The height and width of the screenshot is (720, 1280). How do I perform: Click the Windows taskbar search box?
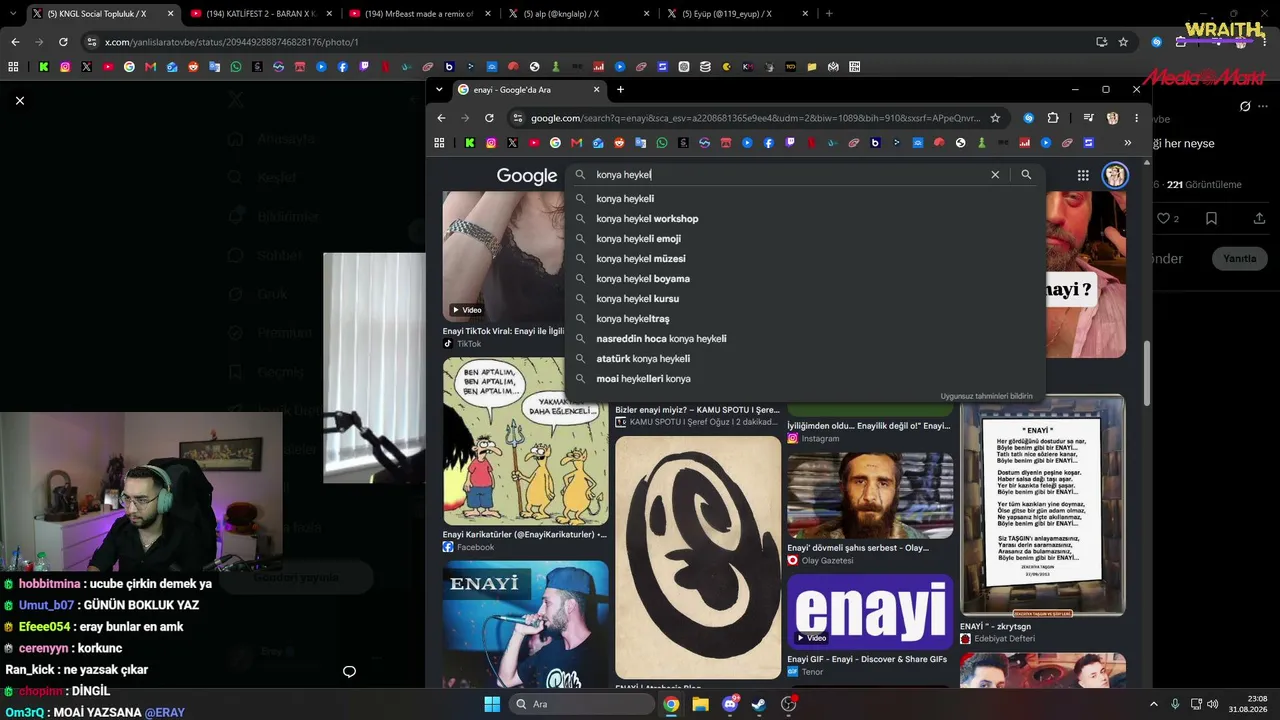click(581, 704)
